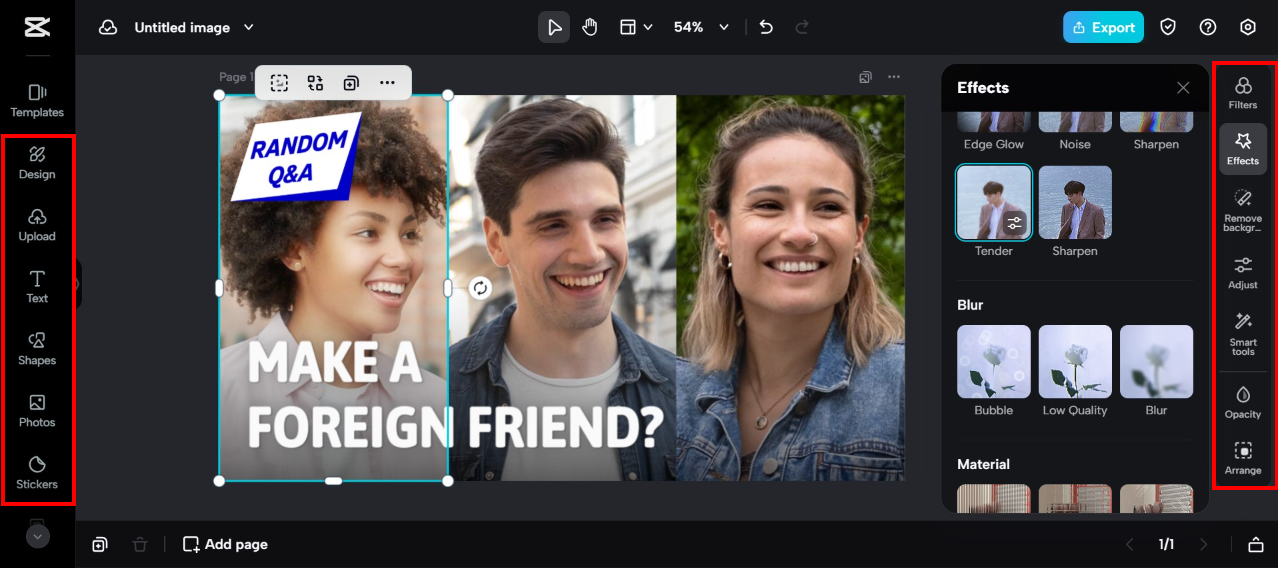
Task: Open the Design panel
Action: pyautogui.click(x=37, y=162)
